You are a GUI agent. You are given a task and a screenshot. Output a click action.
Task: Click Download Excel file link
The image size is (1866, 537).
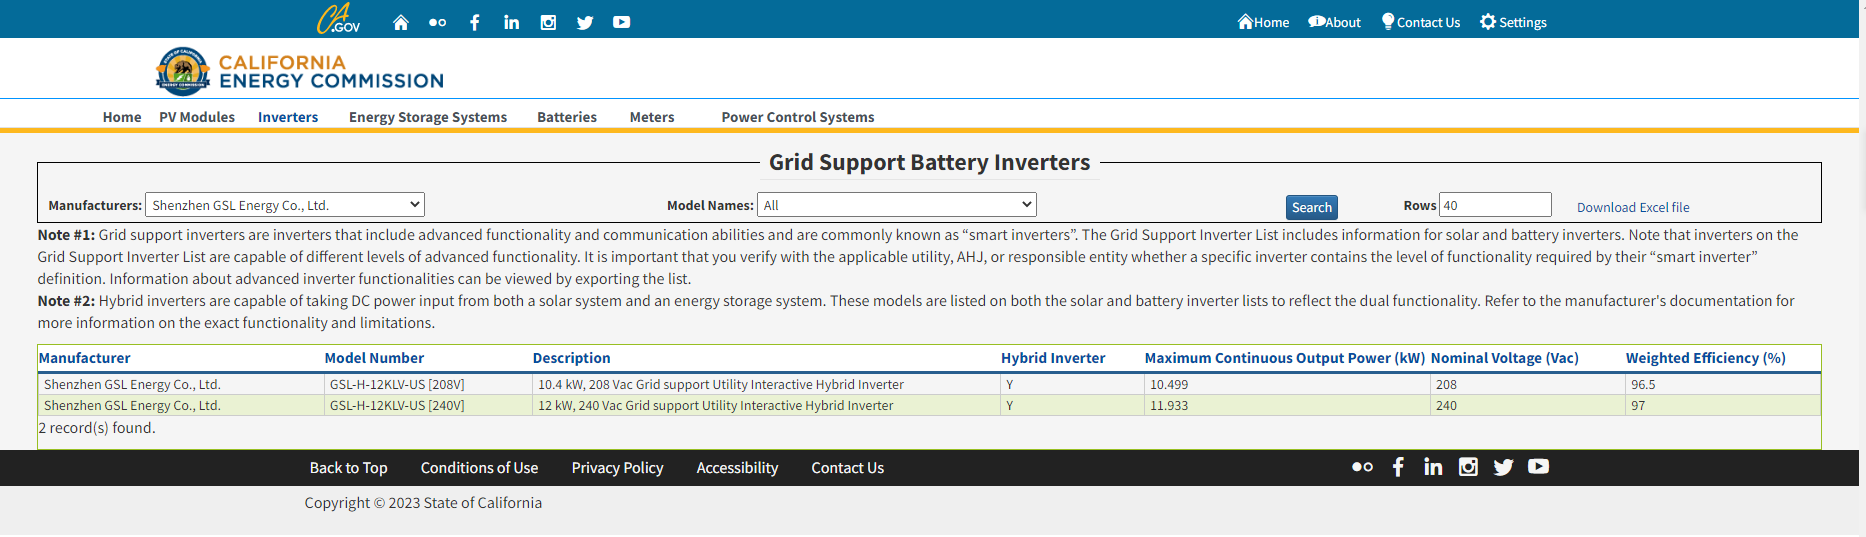click(1633, 207)
